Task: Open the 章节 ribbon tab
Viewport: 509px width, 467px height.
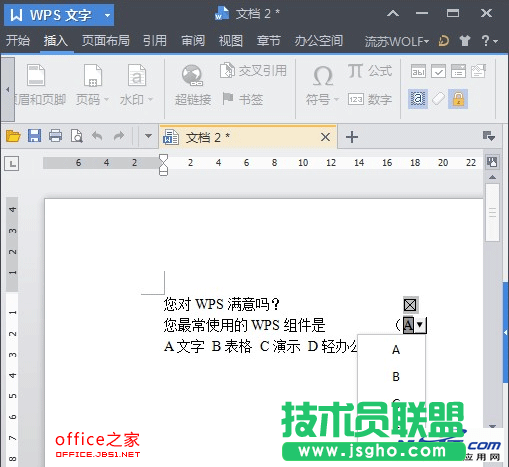Action: (x=268, y=41)
